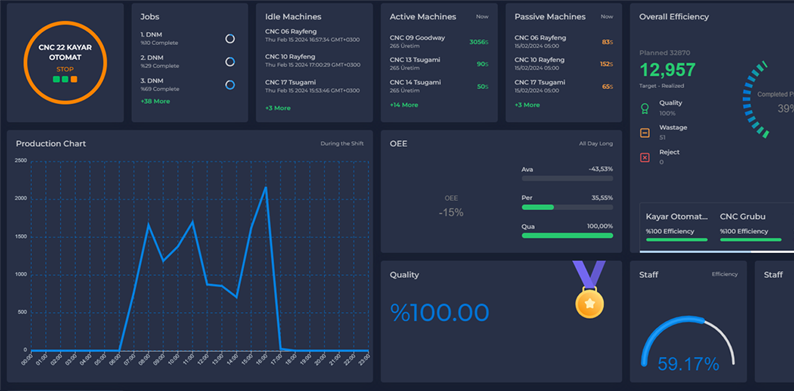This screenshot has height=391, width=794.
Task: Click the Now label on Passive Machines
Action: (x=607, y=17)
